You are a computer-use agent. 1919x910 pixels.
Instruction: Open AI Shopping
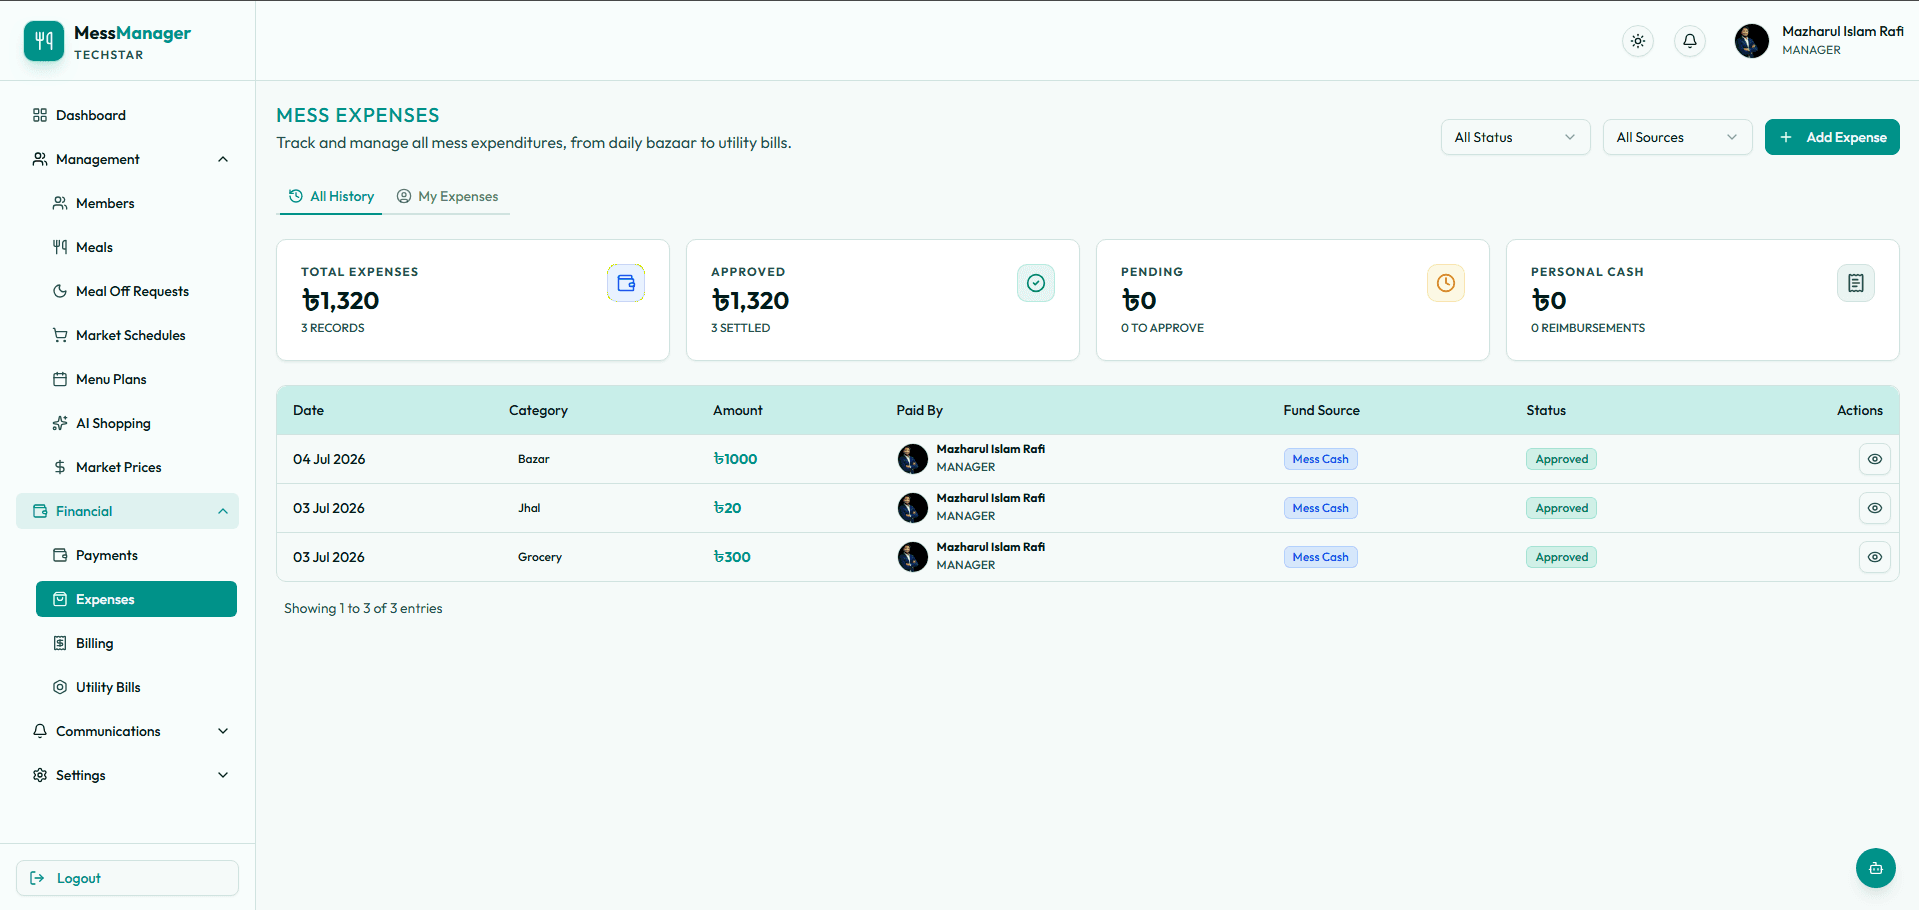pos(136,423)
